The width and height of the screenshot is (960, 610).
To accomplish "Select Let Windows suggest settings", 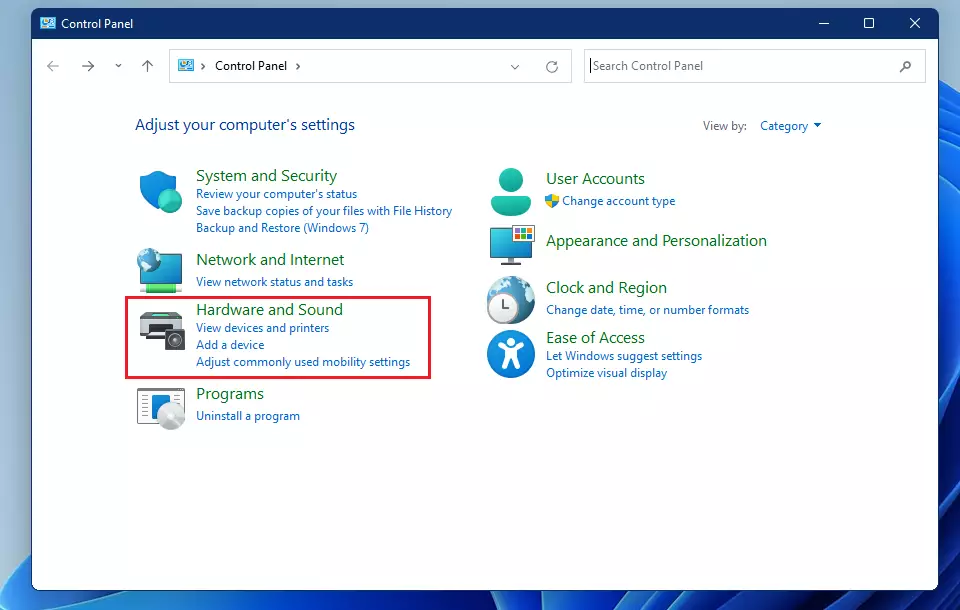I will pos(624,356).
